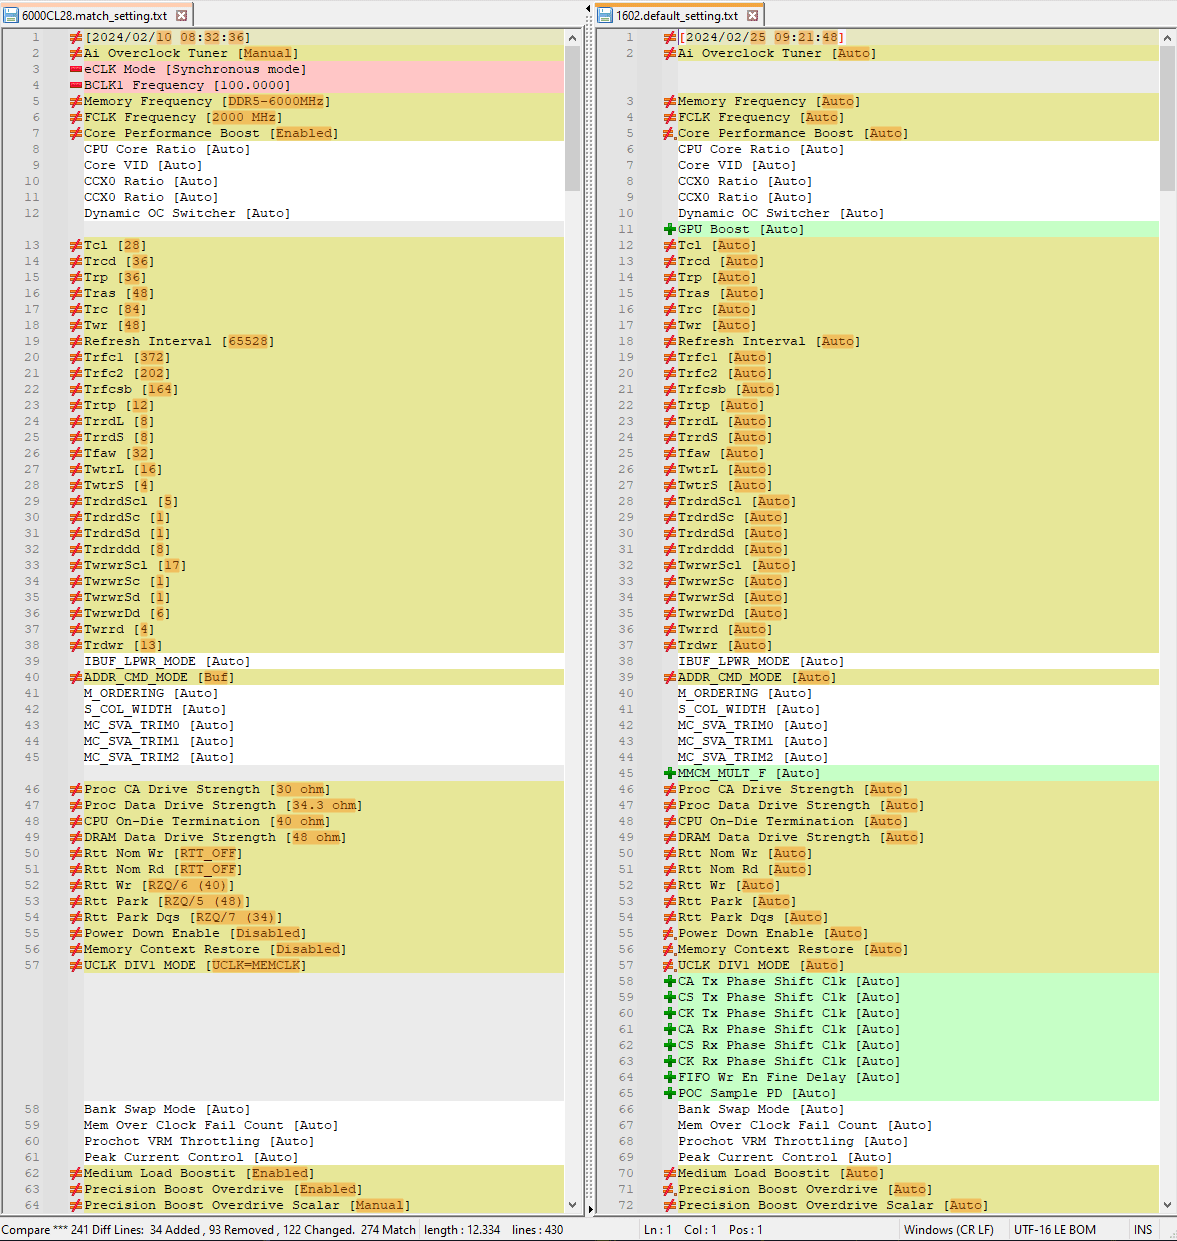1177x1241 pixels.
Task: Click changed-line marker beside Rtt Park [RZQ/5 (48)]
Action: click(x=76, y=901)
